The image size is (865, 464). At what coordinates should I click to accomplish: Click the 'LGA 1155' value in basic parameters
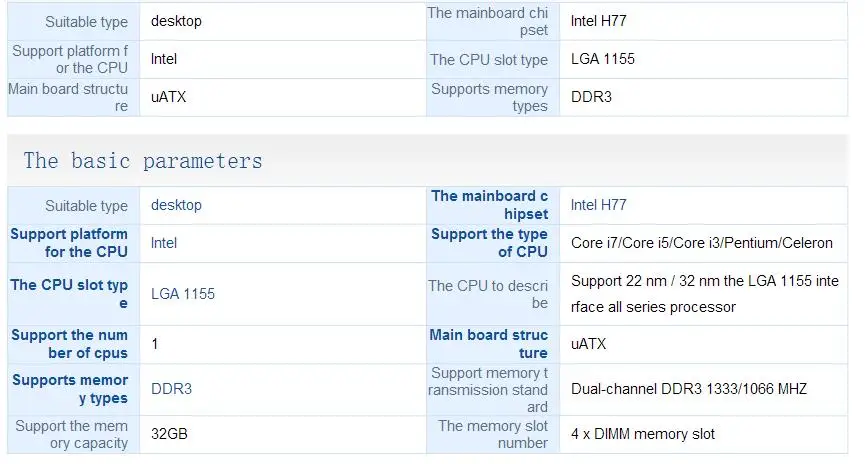click(x=183, y=294)
